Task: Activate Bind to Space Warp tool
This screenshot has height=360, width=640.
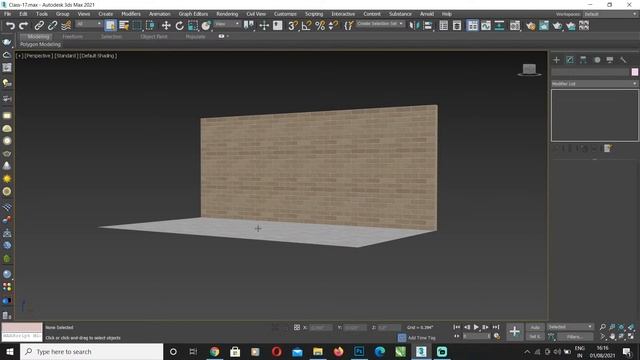Action: point(66,26)
